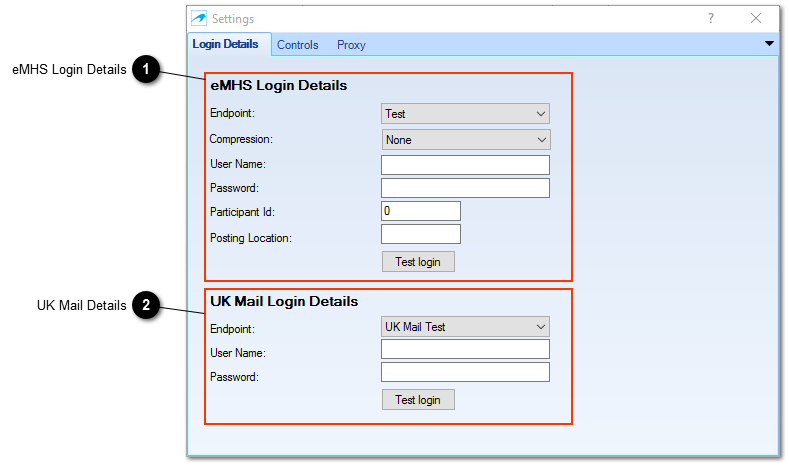Click the Posting Location field
Image resolution: width=789 pixels, height=466 pixels.
tap(421, 235)
